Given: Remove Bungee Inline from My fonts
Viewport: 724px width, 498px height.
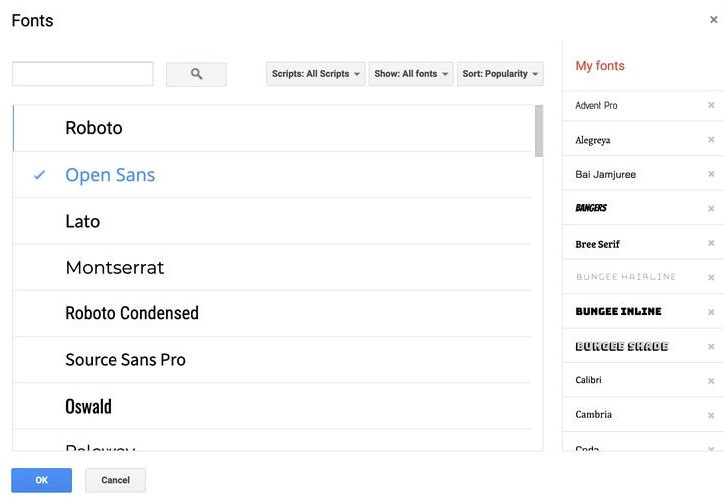Looking at the screenshot, I should tap(711, 312).
